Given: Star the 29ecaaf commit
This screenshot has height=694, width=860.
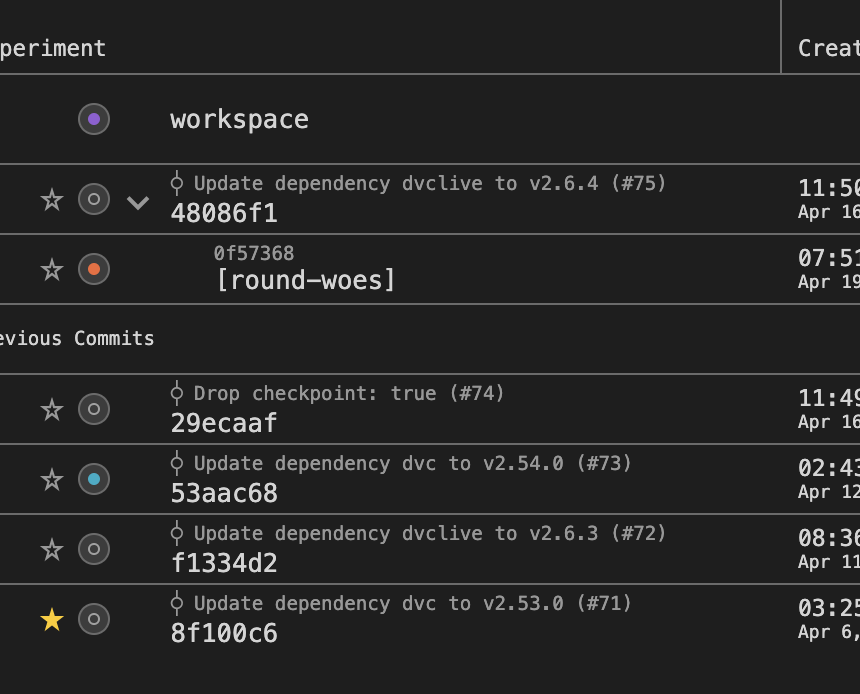Looking at the screenshot, I should coord(52,409).
